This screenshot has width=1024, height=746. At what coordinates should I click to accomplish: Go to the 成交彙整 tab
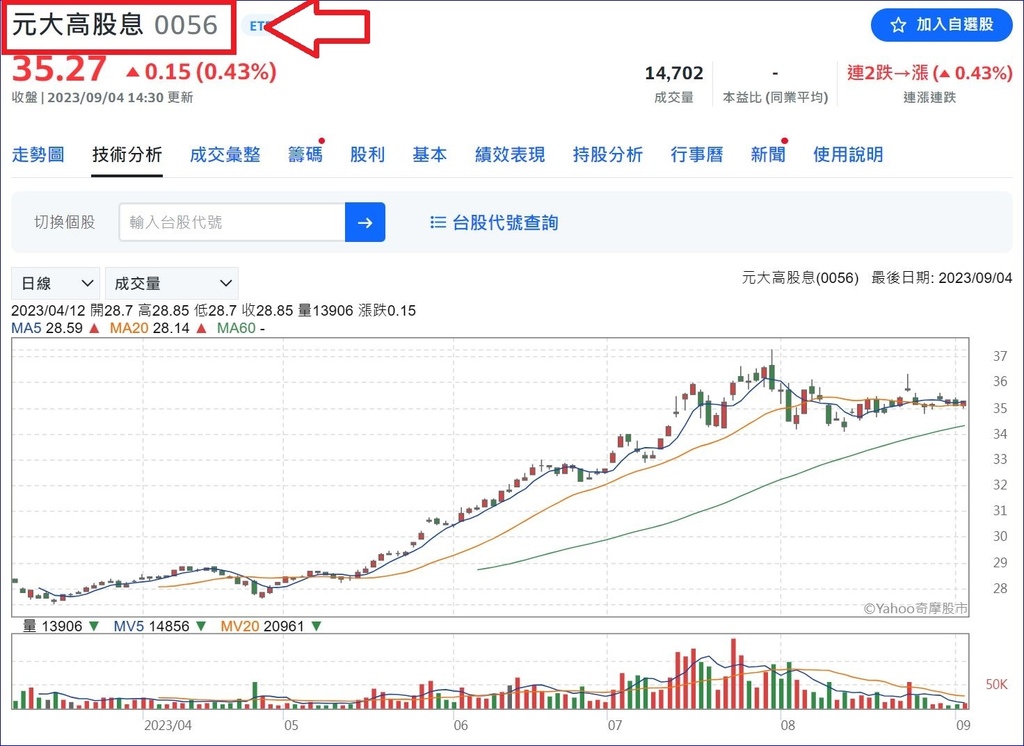(x=225, y=155)
